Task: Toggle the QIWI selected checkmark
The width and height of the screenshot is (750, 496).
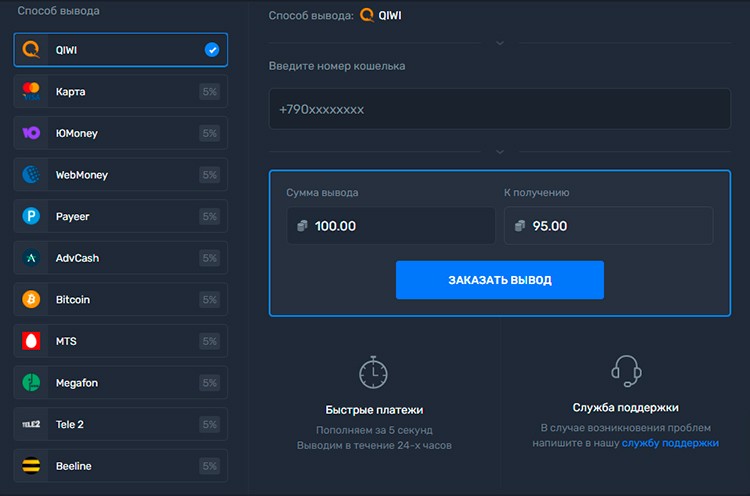Action: click(x=212, y=50)
